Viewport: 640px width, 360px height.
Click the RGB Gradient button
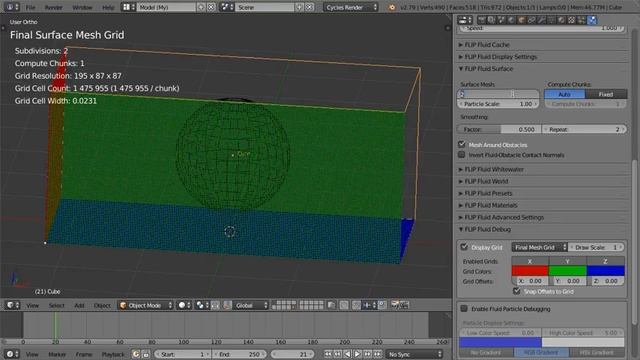click(x=541, y=352)
